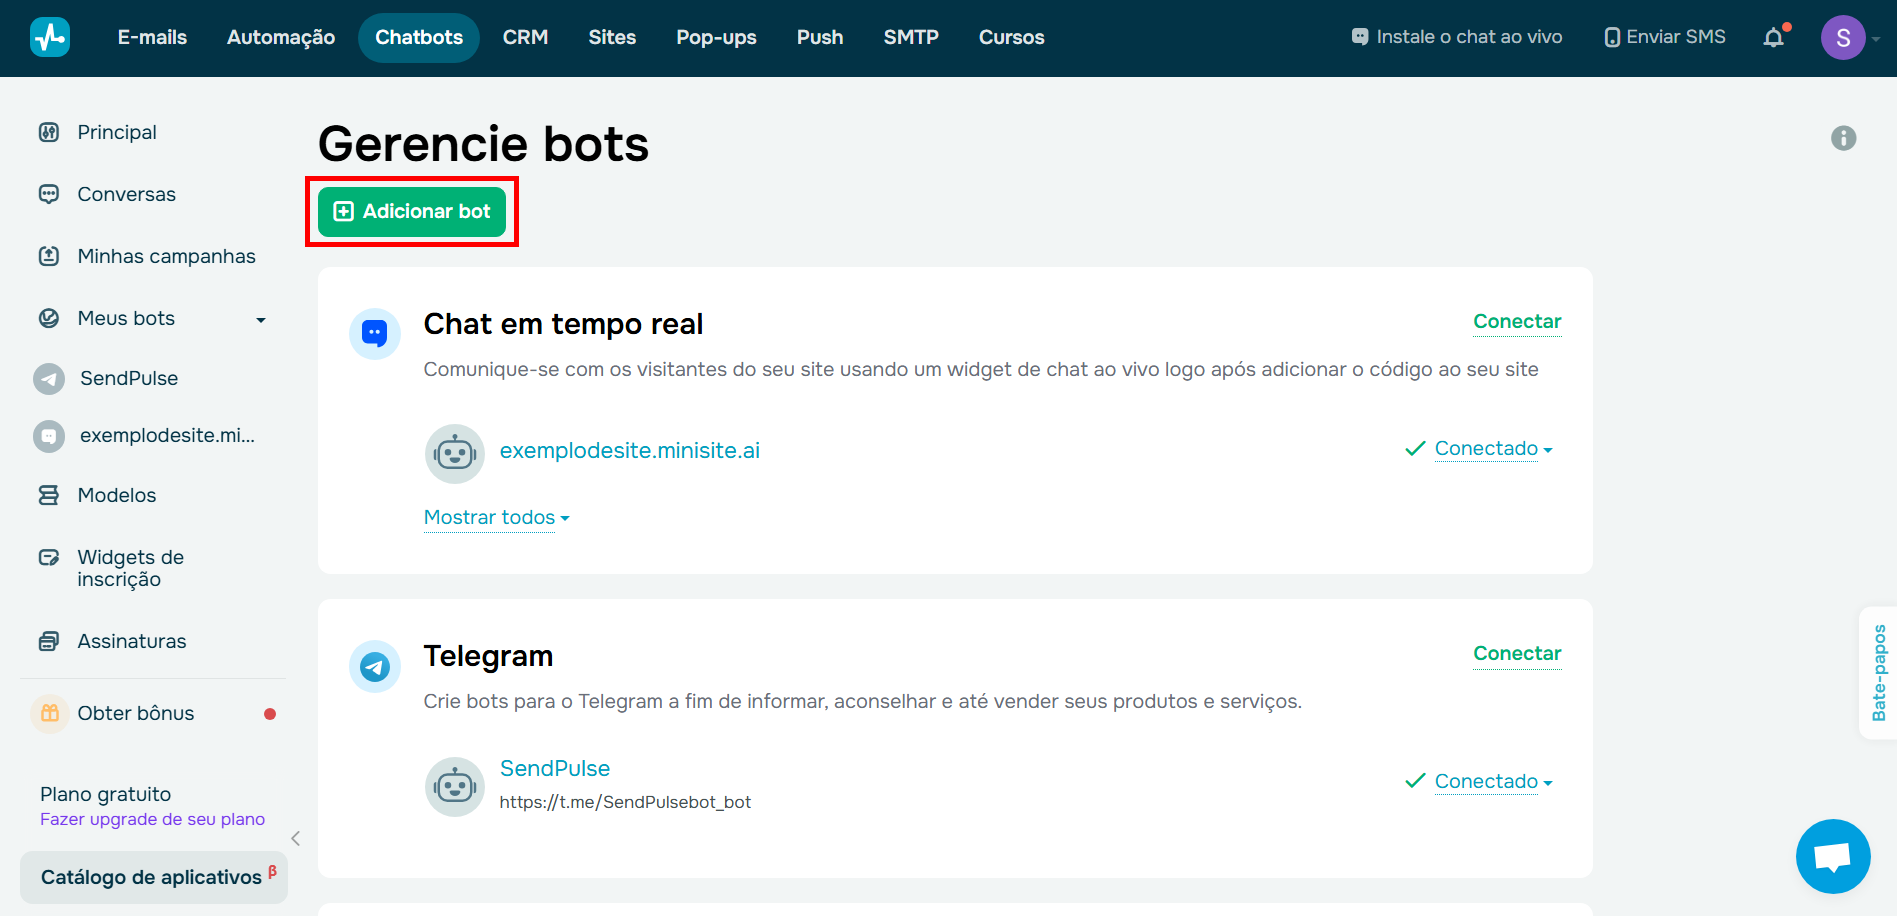Screen dimensions: 1897x916
Task: Click the info icon near Gerencie bots
Action: coord(1844,138)
